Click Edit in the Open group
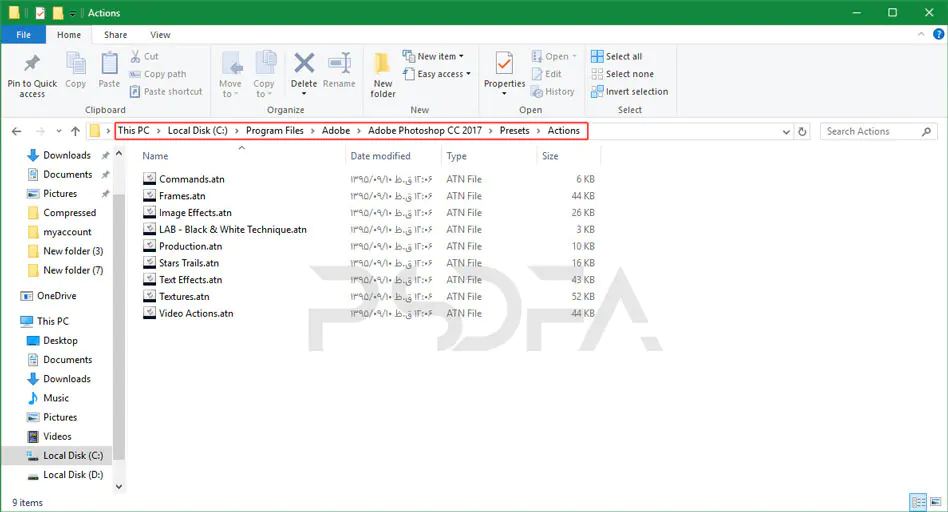 (547, 74)
